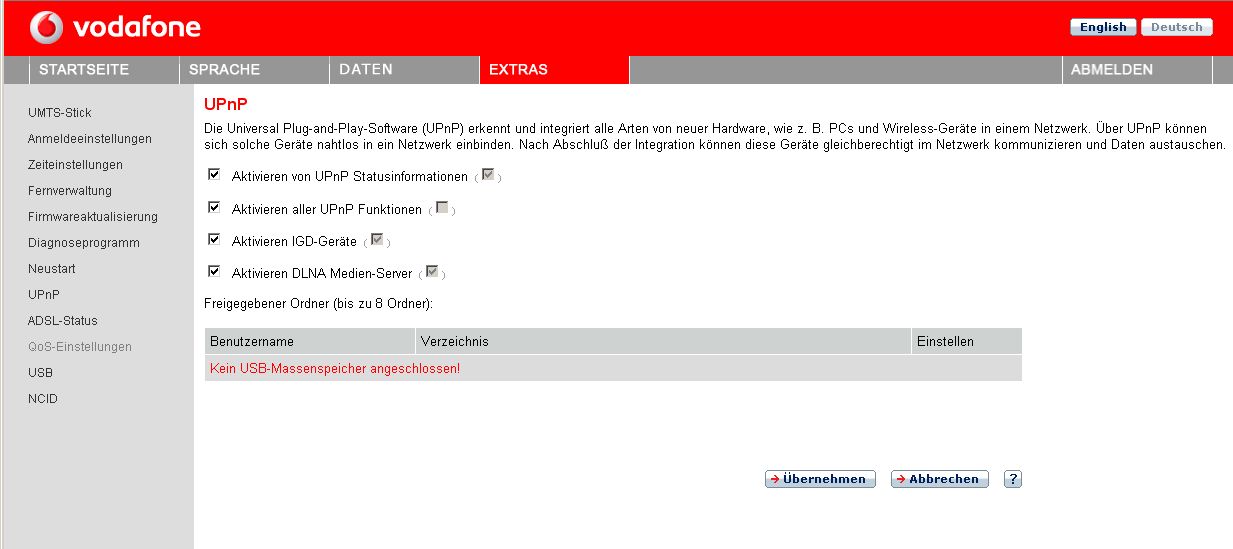
Task: Select UPnP in sidebar
Action: 44,295
